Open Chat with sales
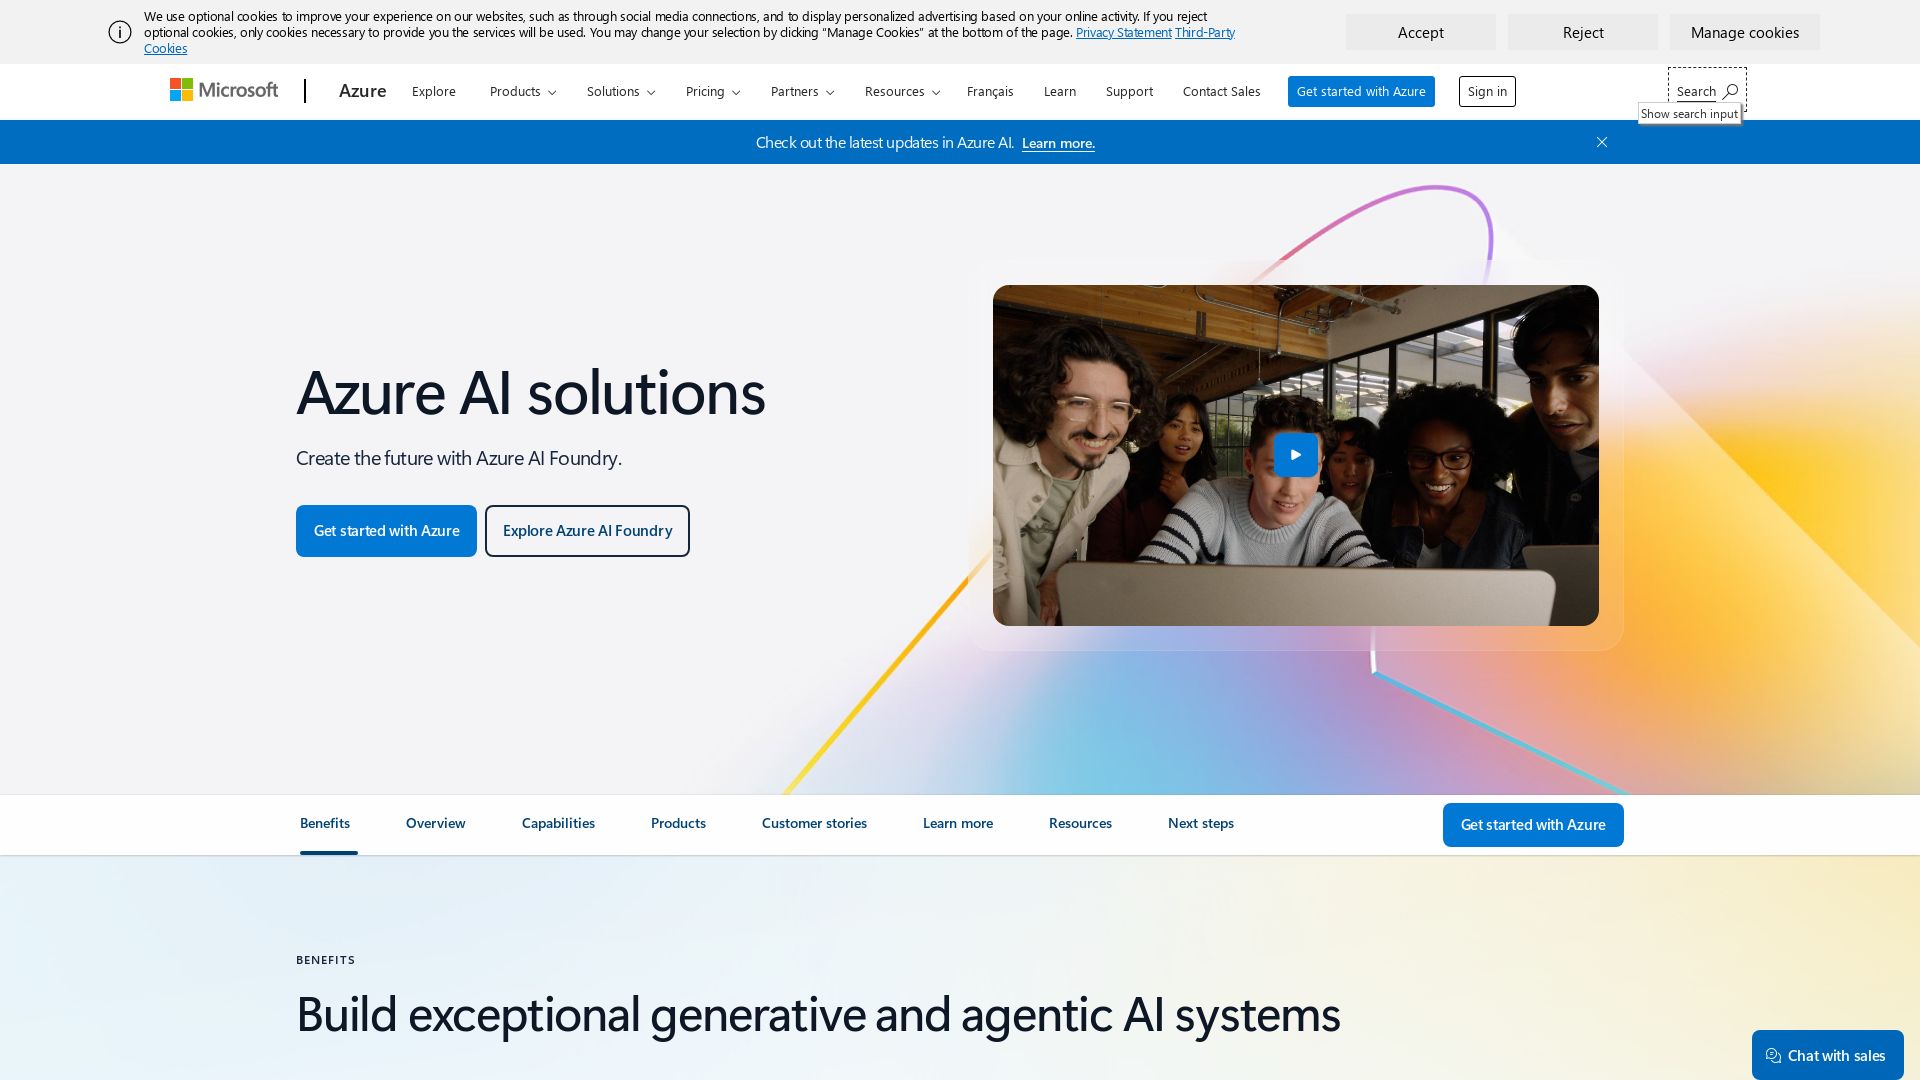 pos(1827,1055)
